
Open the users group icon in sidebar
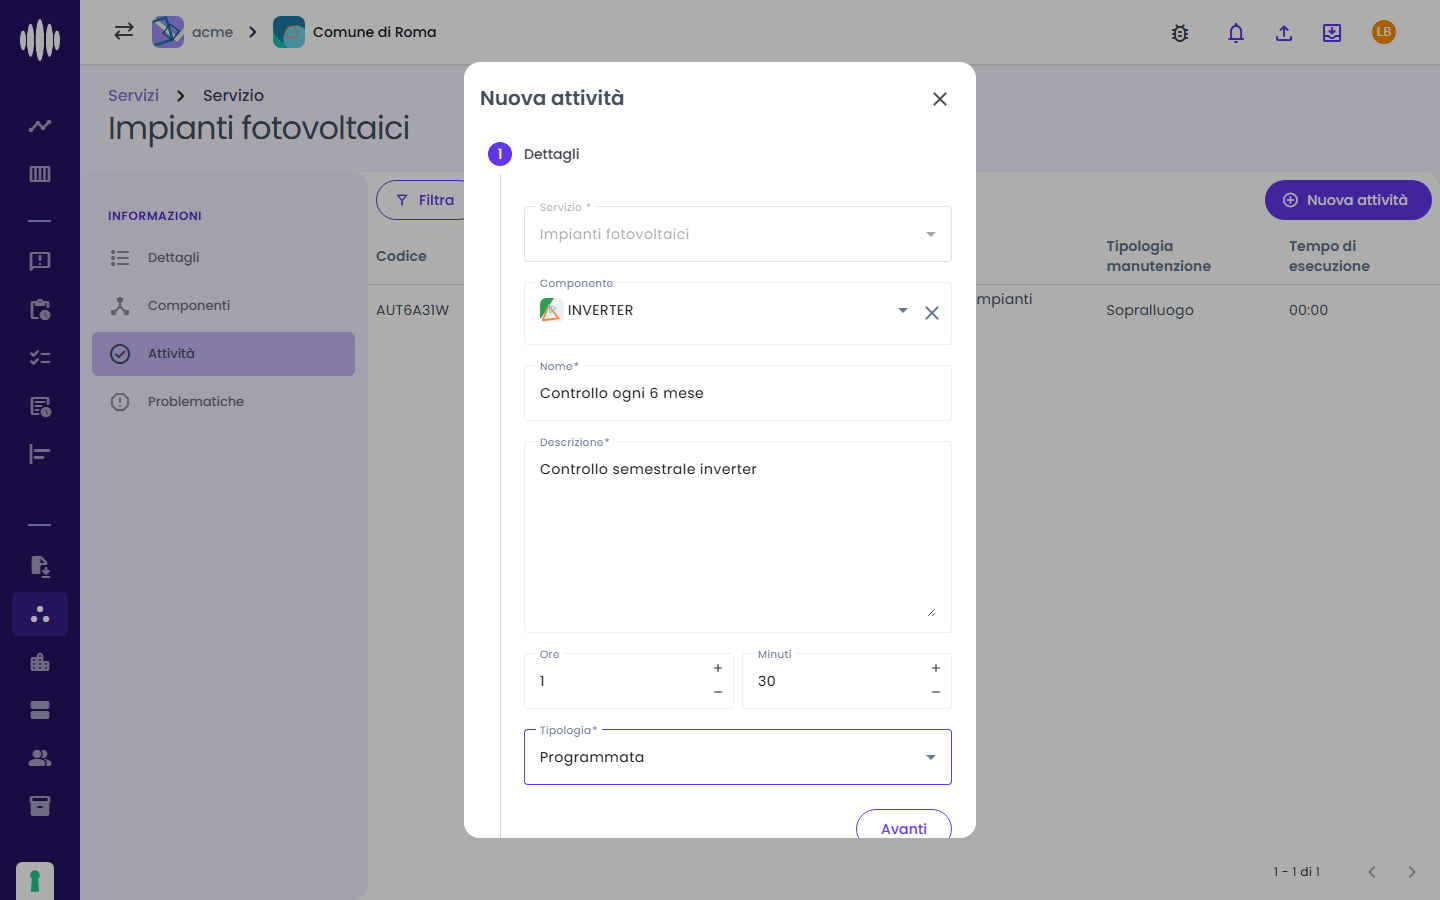point(40,758)
